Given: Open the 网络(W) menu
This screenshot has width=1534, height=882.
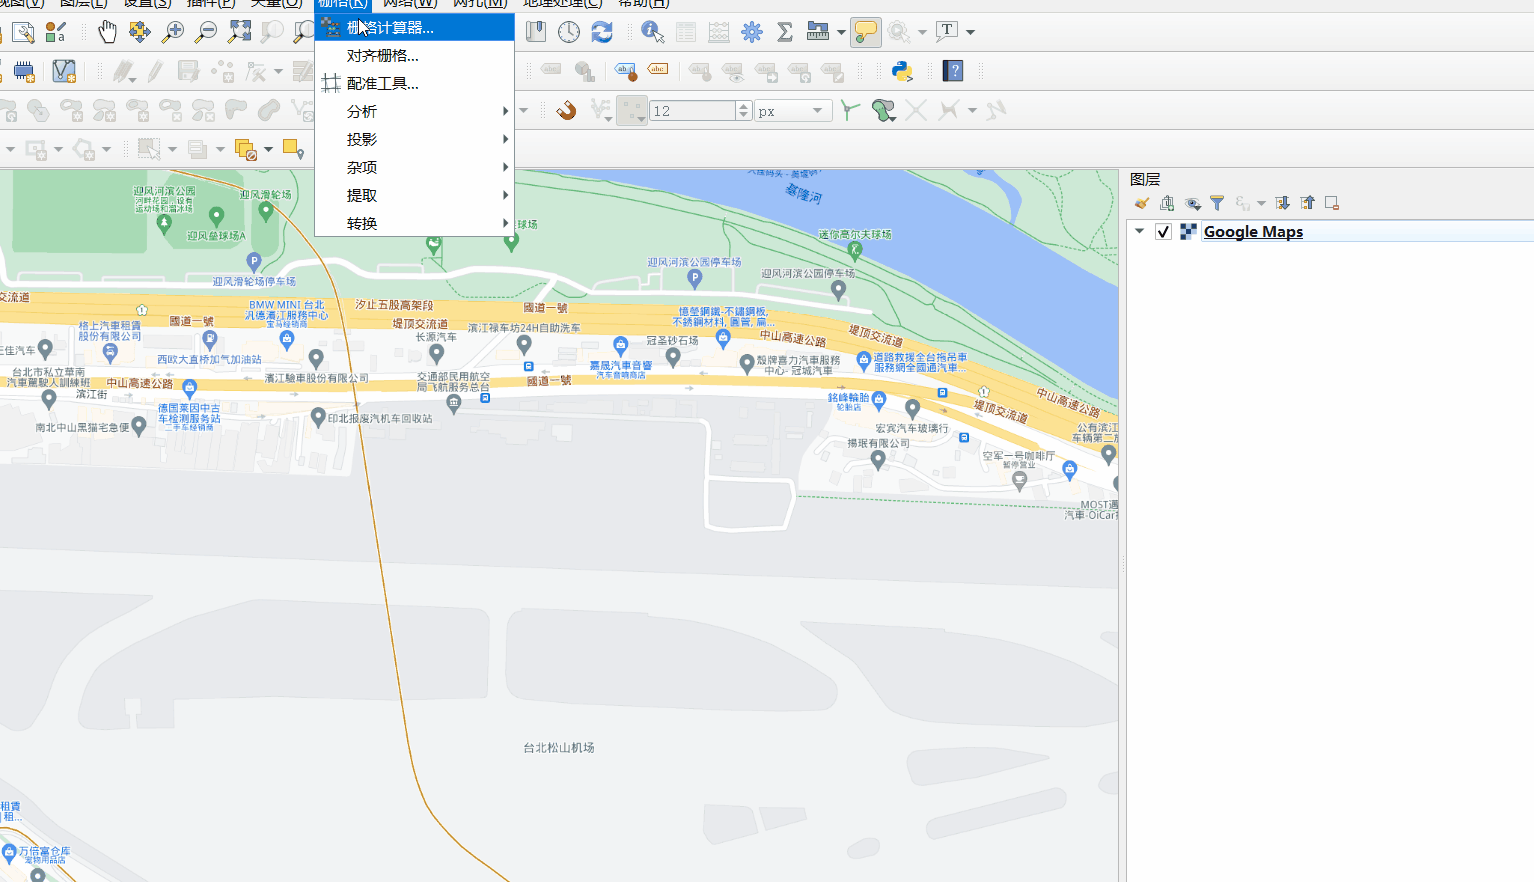Looking at the screenshot, I should pyautogui.click(x=410, y=4).
